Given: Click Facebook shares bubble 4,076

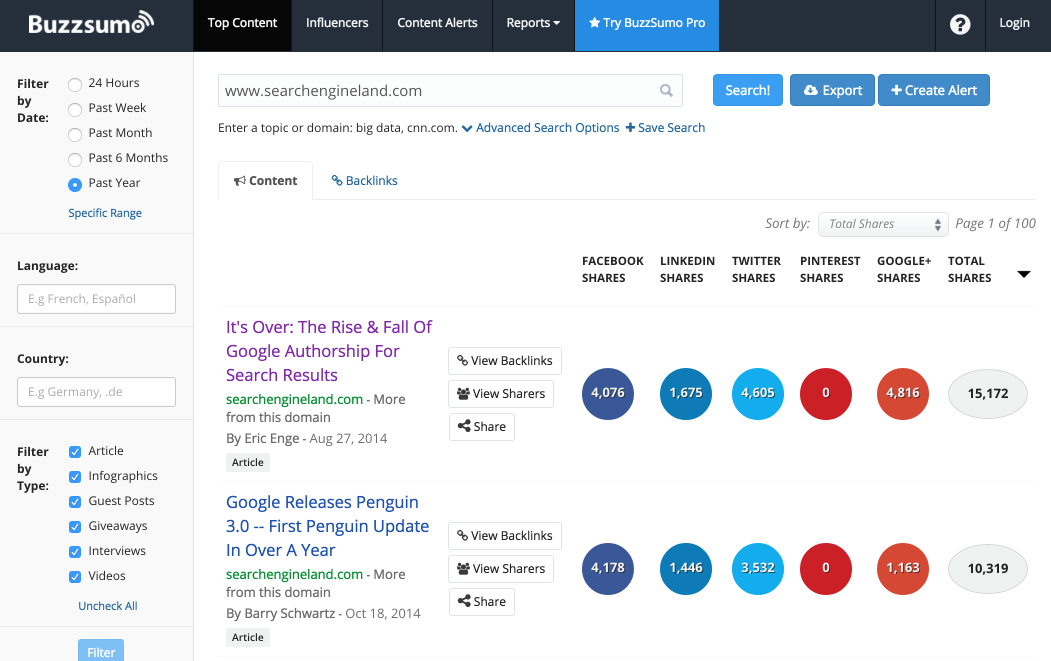Looking at the screenshot, I should (x=608, y=394).
